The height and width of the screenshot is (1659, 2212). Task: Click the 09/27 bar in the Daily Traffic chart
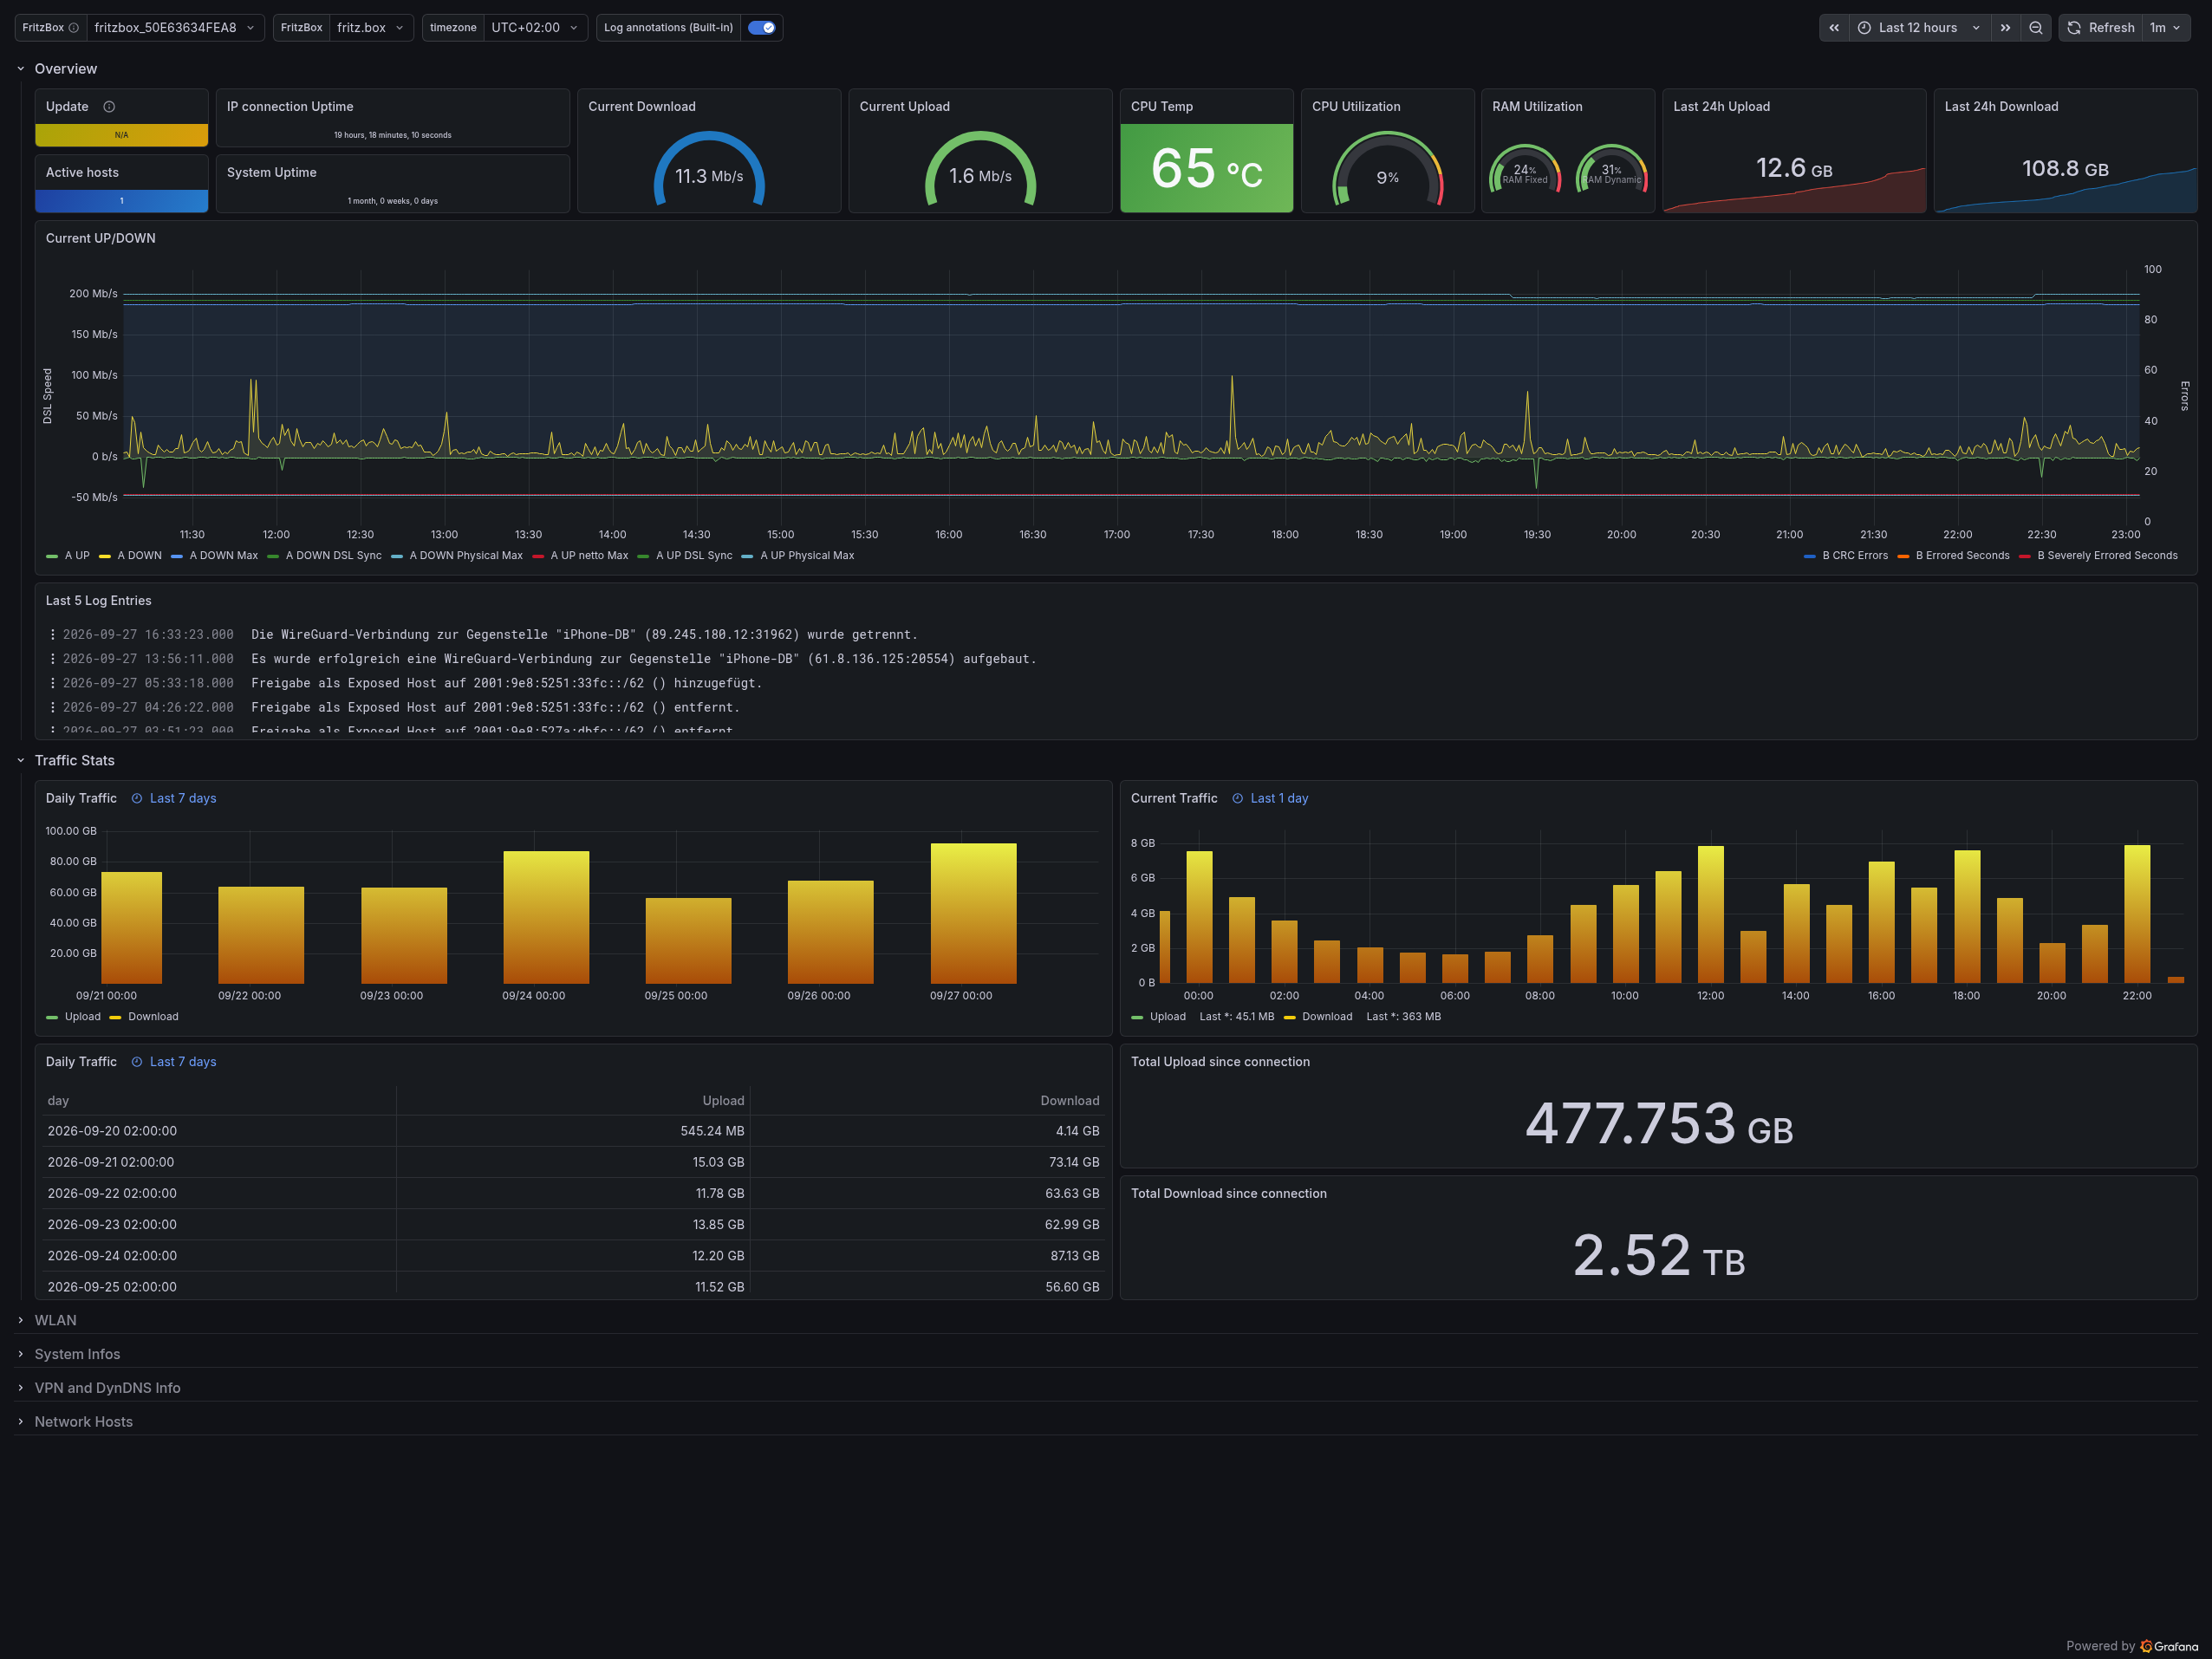[x=973, y=913]
